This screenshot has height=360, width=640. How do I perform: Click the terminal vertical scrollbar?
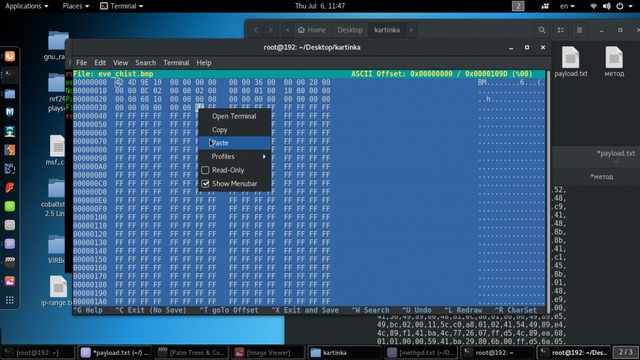(x=548, y=192)
